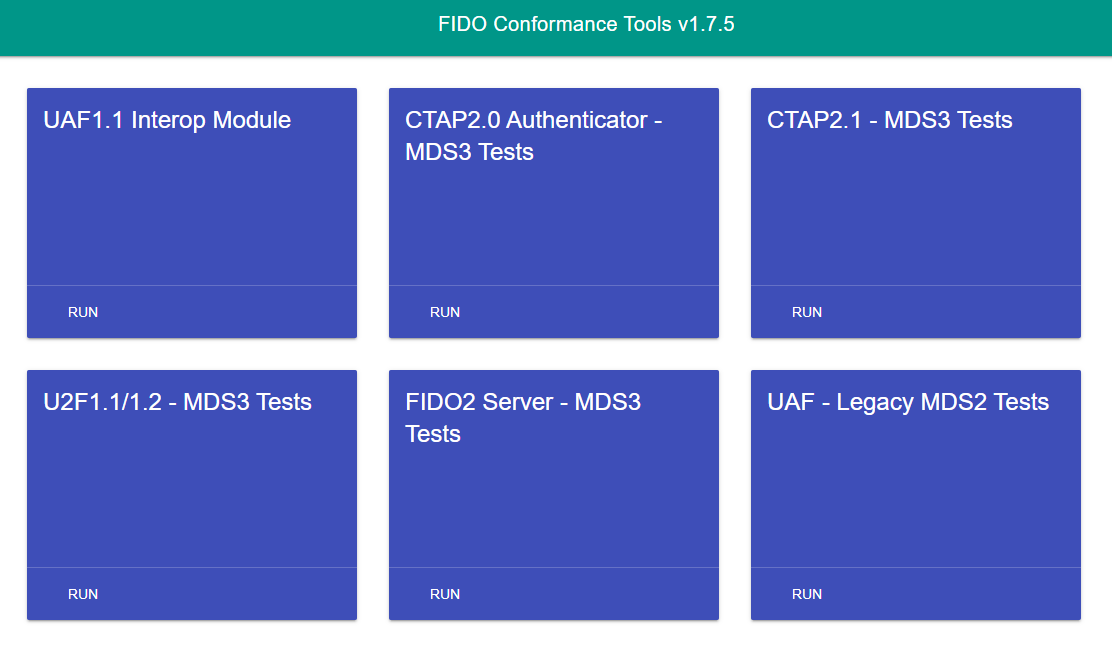Run CTAP2.0 Authenticator - MDS3 Tests
Screen dimensions: 1112x646
445,312
